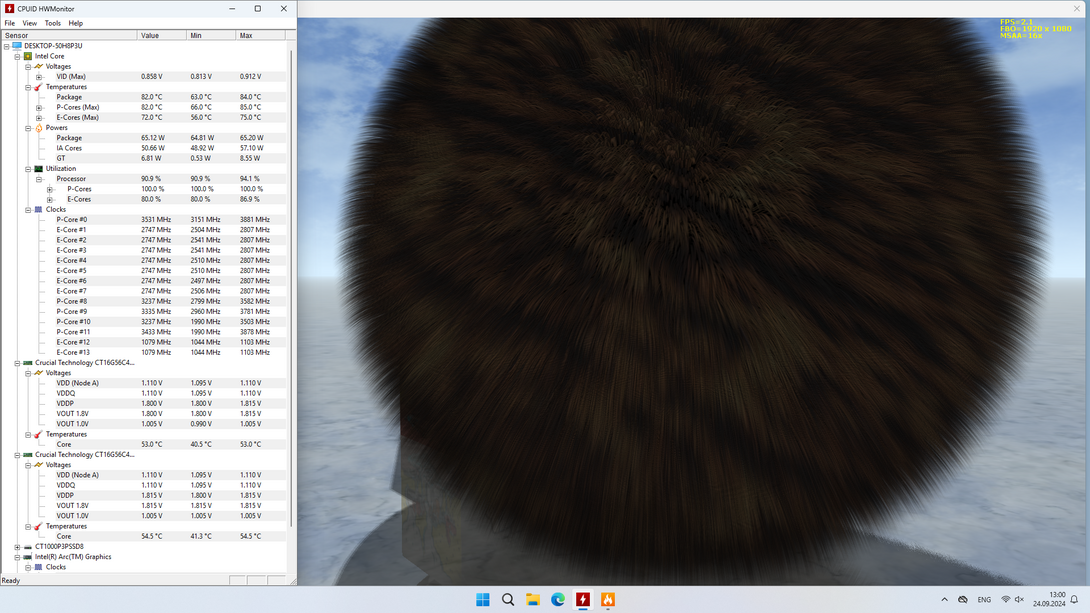Image resolution: width=1090 pixels, height=613 pixels.
Task: Click the muted speaker tray icon
Action: [x=1019, y=600]
